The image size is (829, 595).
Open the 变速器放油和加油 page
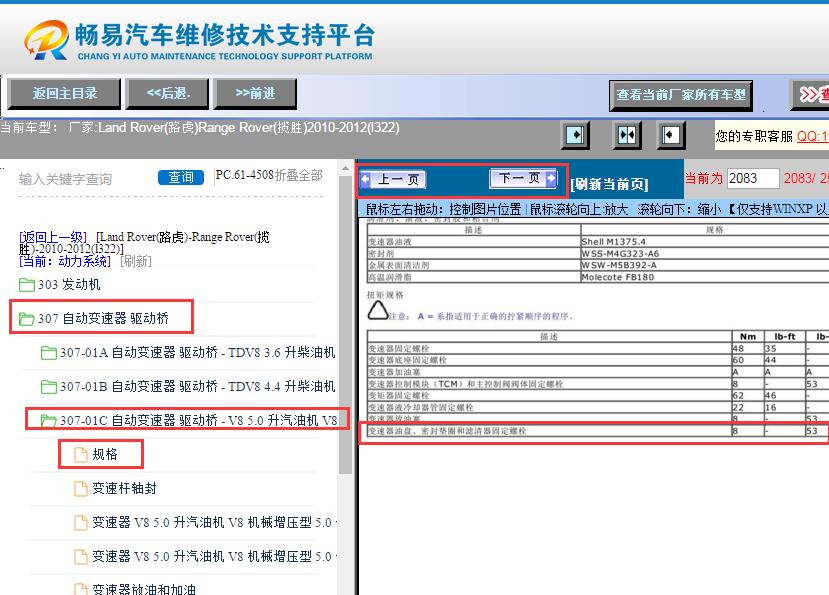[144, 589]
